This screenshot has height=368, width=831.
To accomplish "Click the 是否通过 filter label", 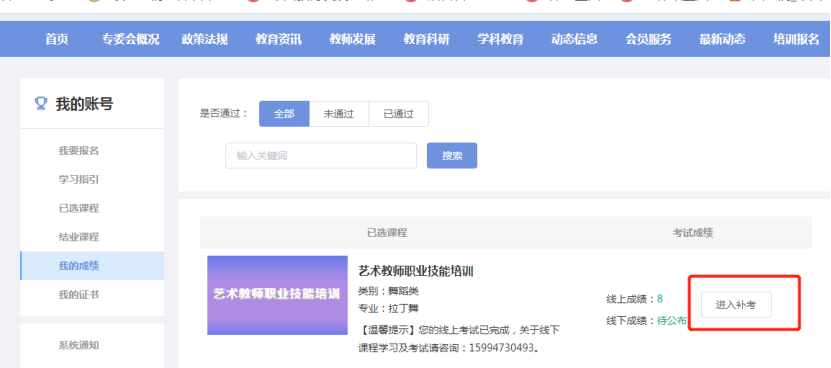I will pos(224,113).
